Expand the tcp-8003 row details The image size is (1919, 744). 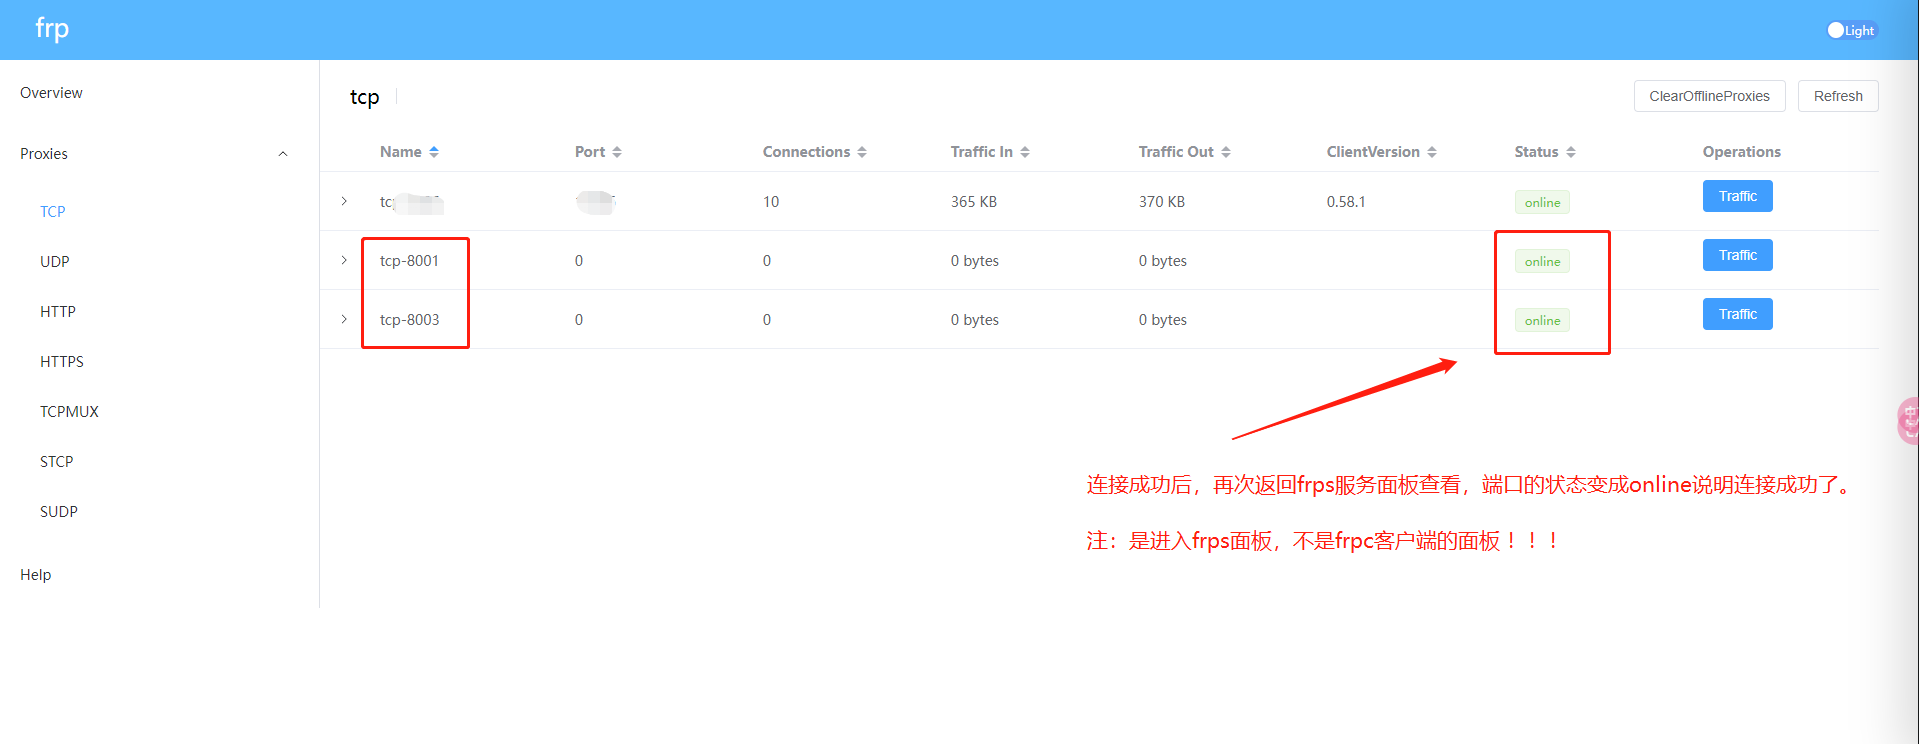point(344,319)
